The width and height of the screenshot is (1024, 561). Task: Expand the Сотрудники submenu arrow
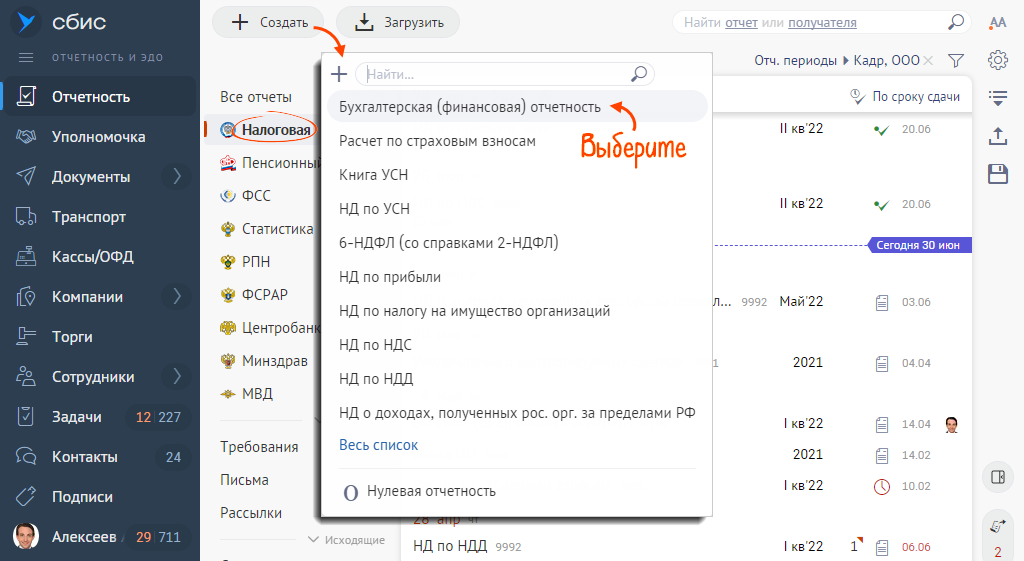click(177, 377)
